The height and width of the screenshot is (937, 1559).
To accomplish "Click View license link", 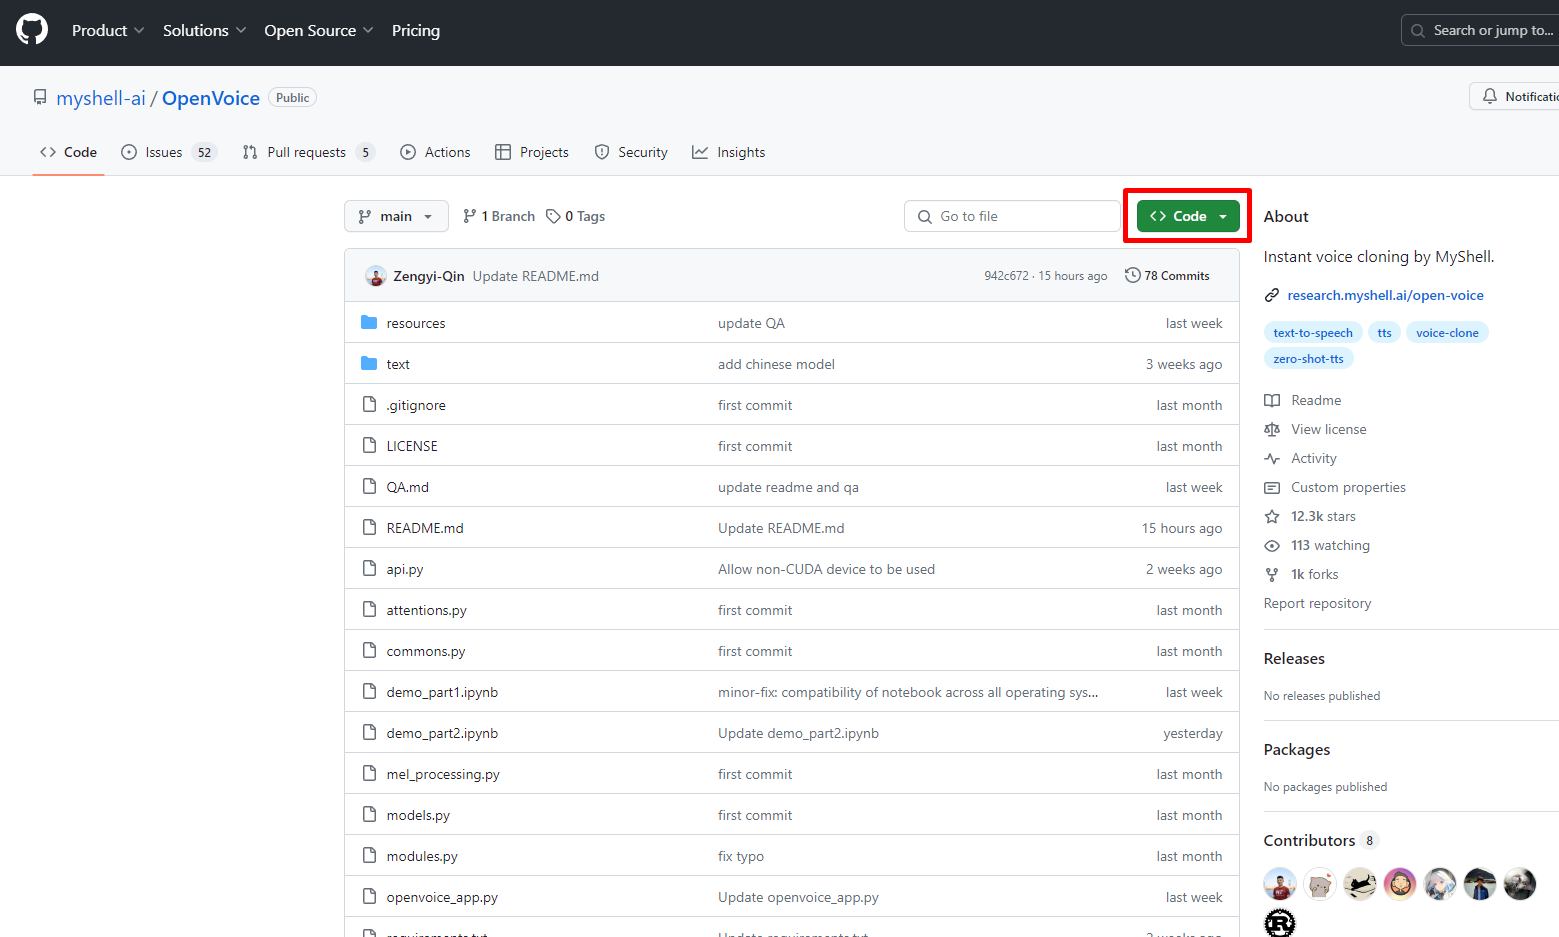I will 1315,429.
